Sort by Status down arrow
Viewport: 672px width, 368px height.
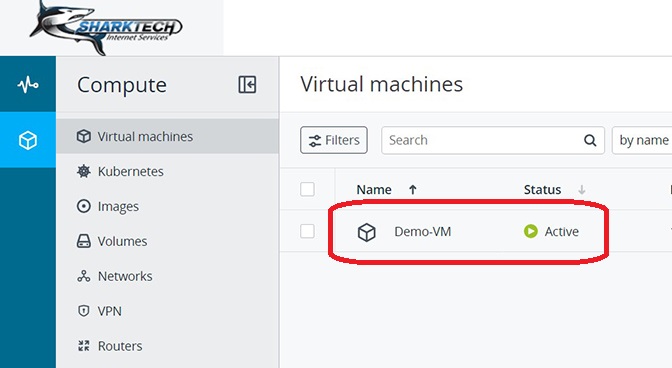coord(582,189)
